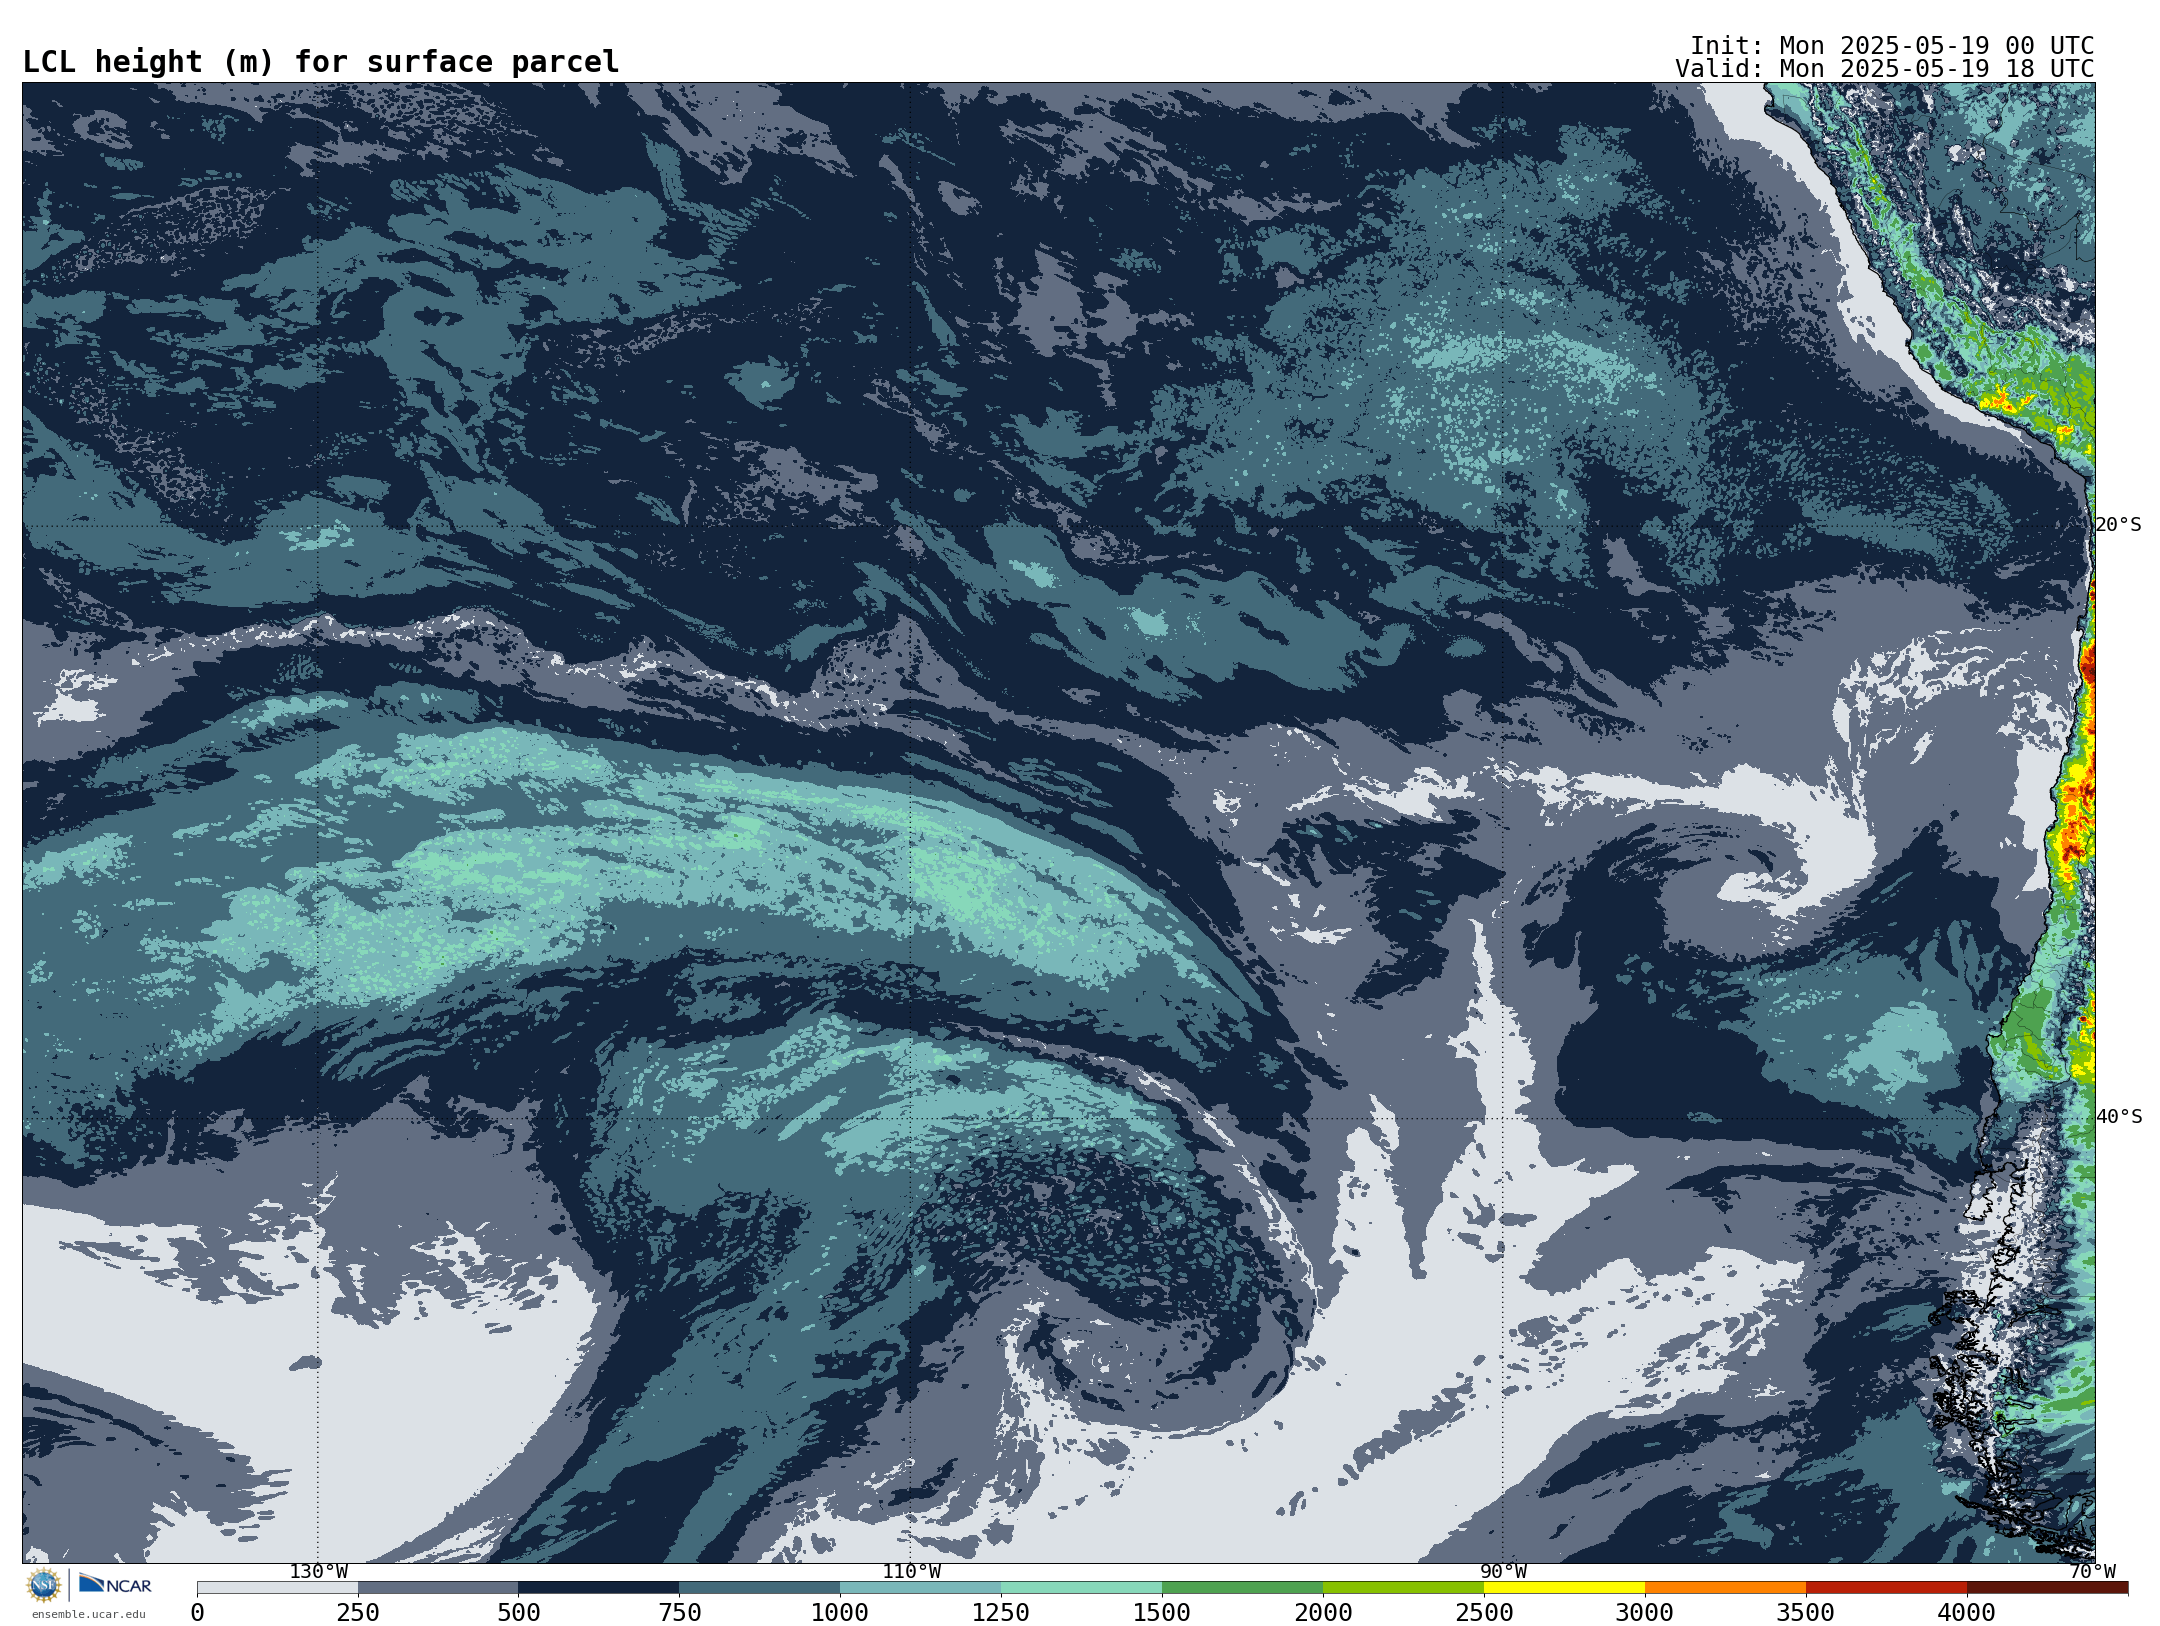Click the NSF logo icon

pyautogui.click(x=44, y=1585)
